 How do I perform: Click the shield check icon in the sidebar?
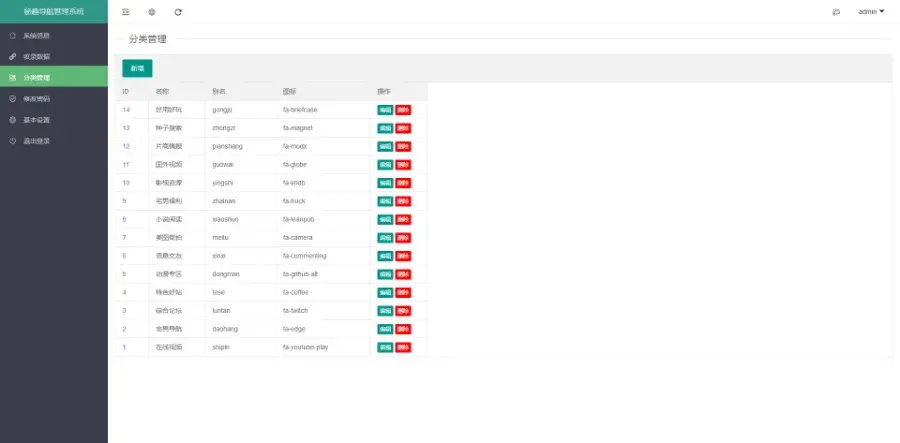point(13,99)
